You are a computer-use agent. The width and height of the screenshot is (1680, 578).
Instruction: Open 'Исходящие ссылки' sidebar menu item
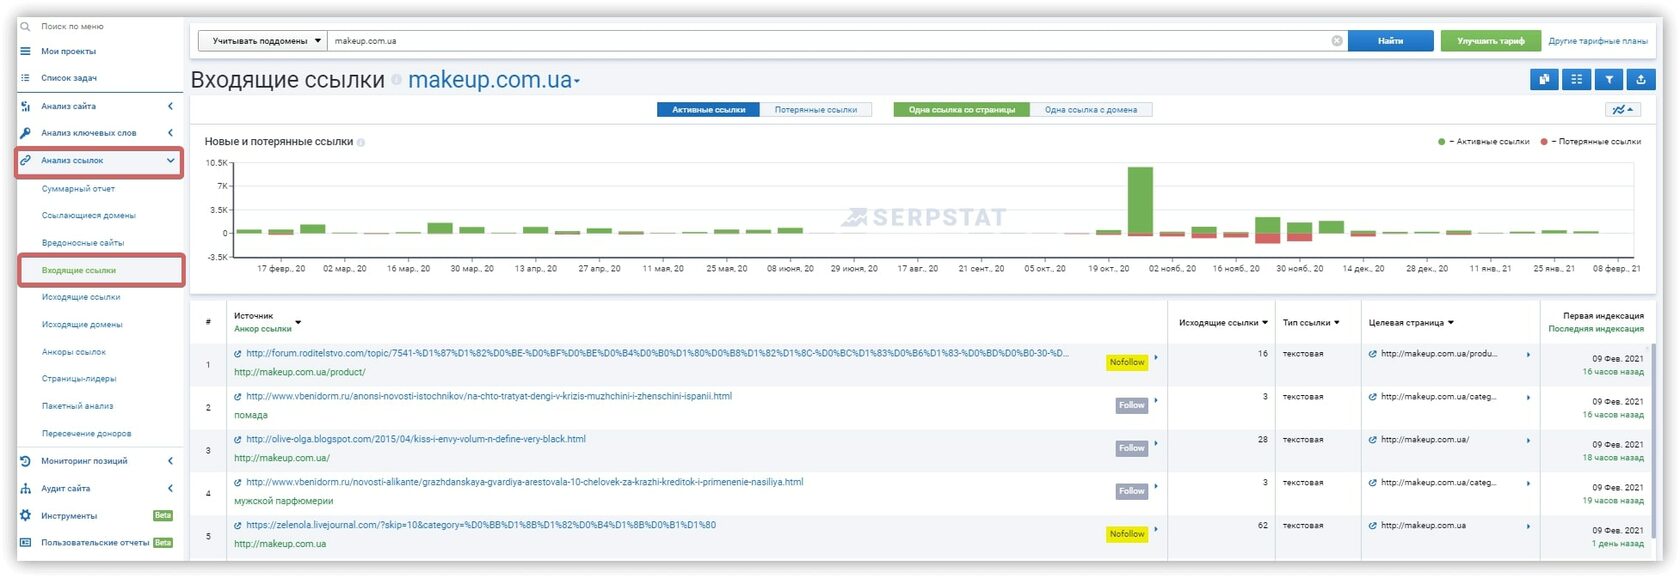pyautogui.click(x=81, y=297)
